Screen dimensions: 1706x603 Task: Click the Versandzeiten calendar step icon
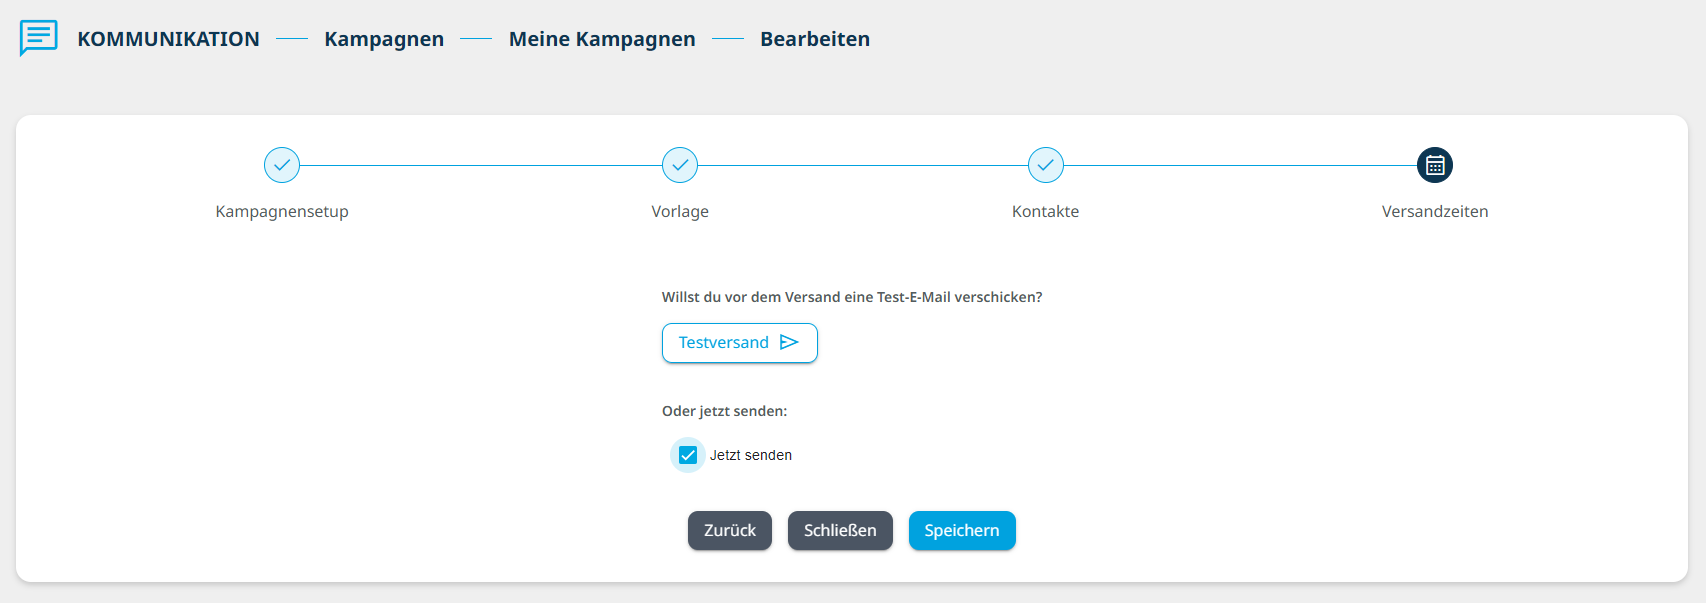[x=1435, y=165]
